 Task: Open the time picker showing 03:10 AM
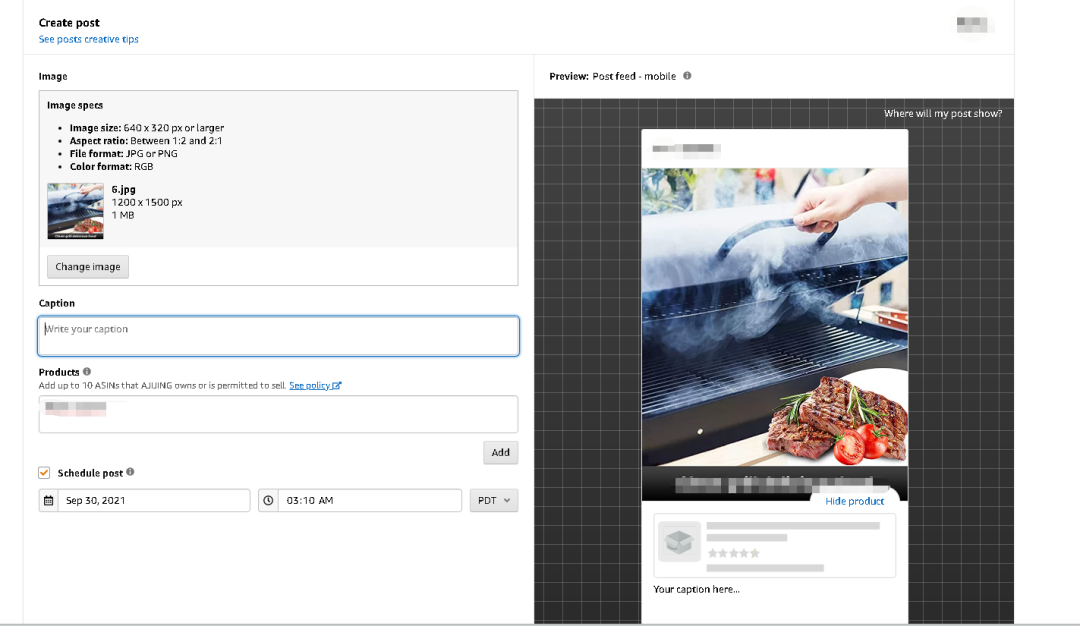click(370, 501)
